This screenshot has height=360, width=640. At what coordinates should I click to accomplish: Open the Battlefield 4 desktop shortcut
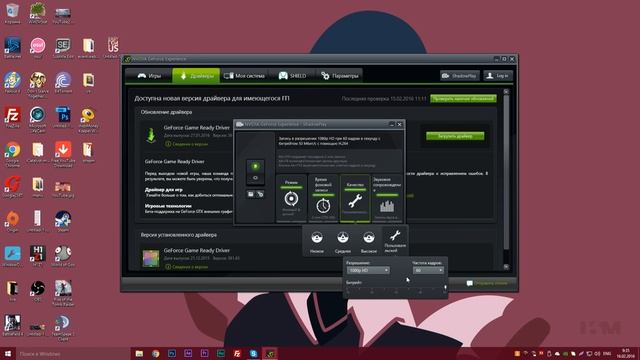(12, 325)
